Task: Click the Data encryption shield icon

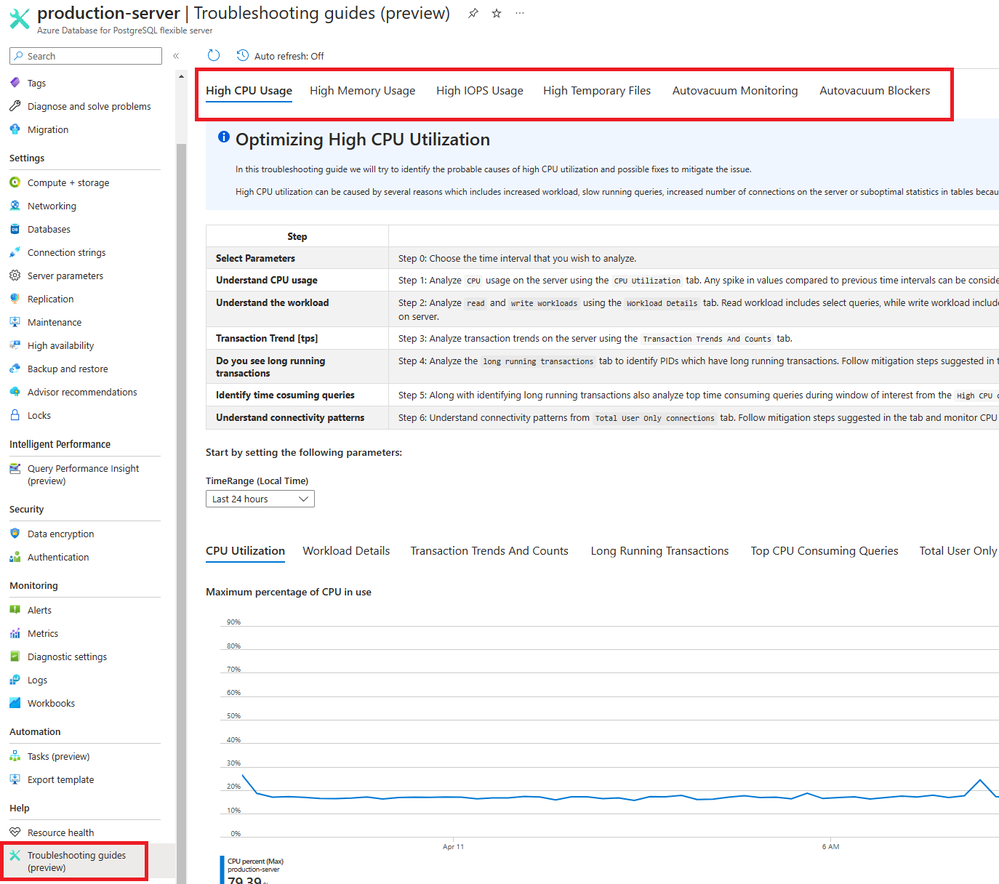Action: (x=15, y=533)
